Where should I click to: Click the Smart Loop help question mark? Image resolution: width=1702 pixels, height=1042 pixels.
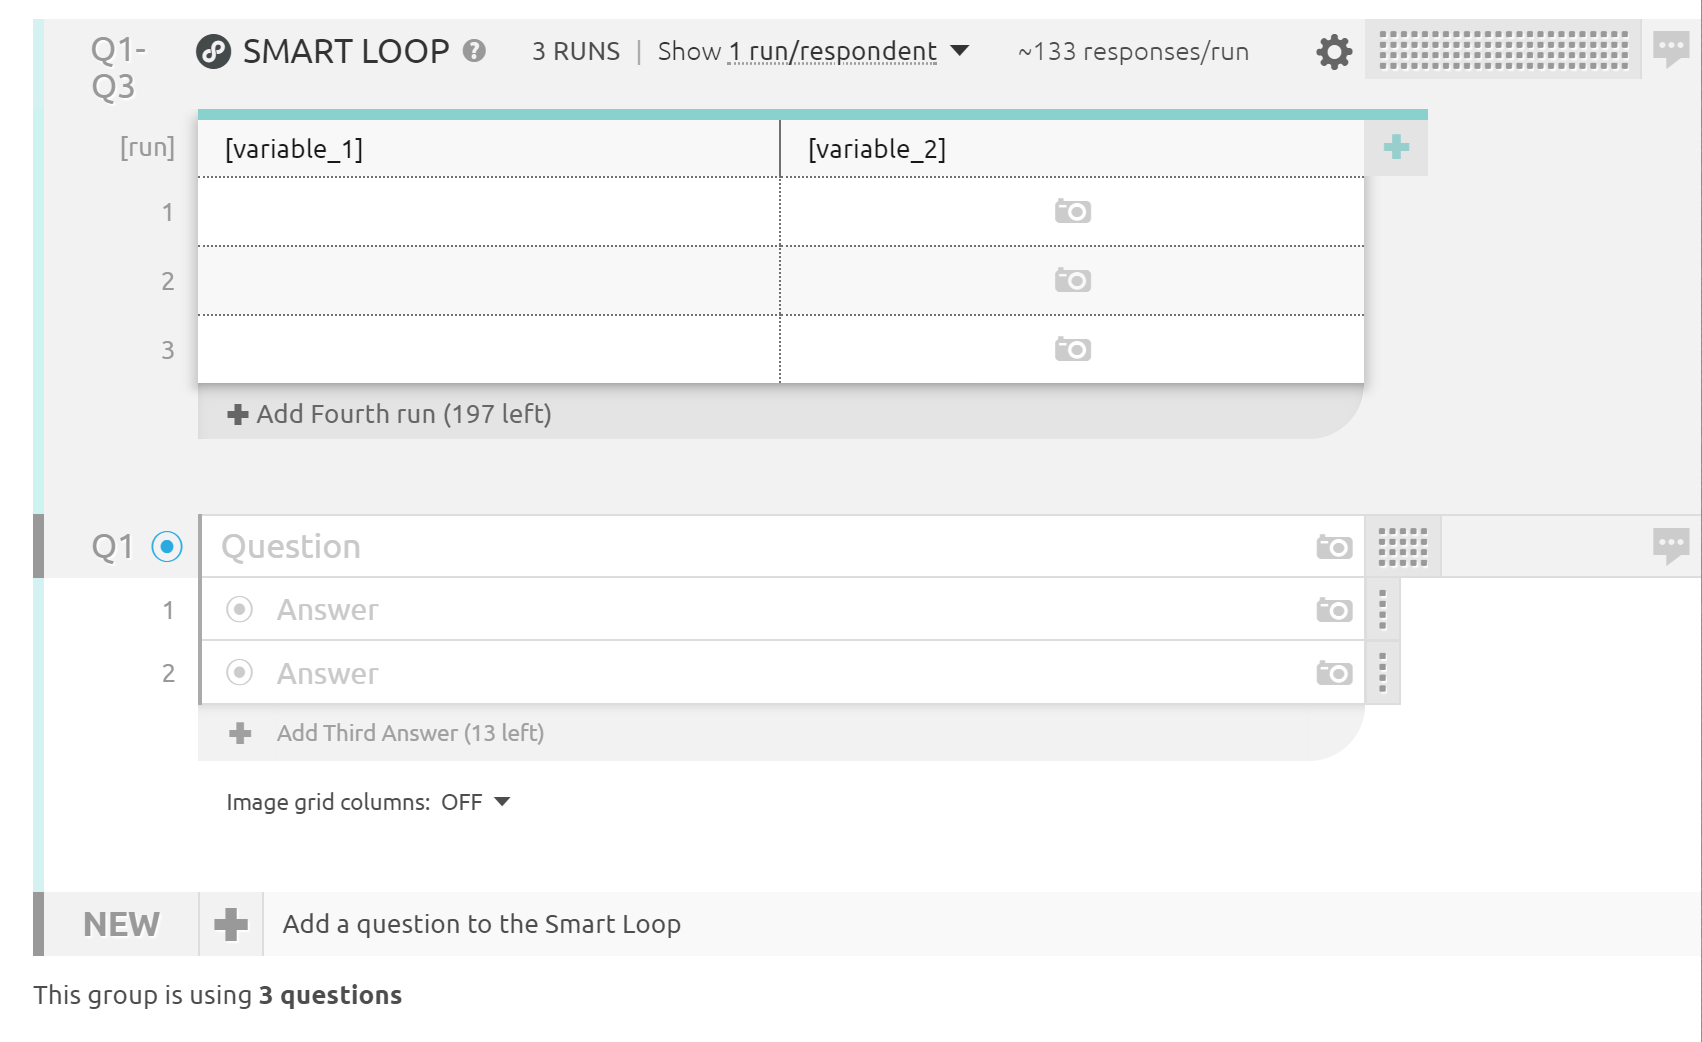475,51
